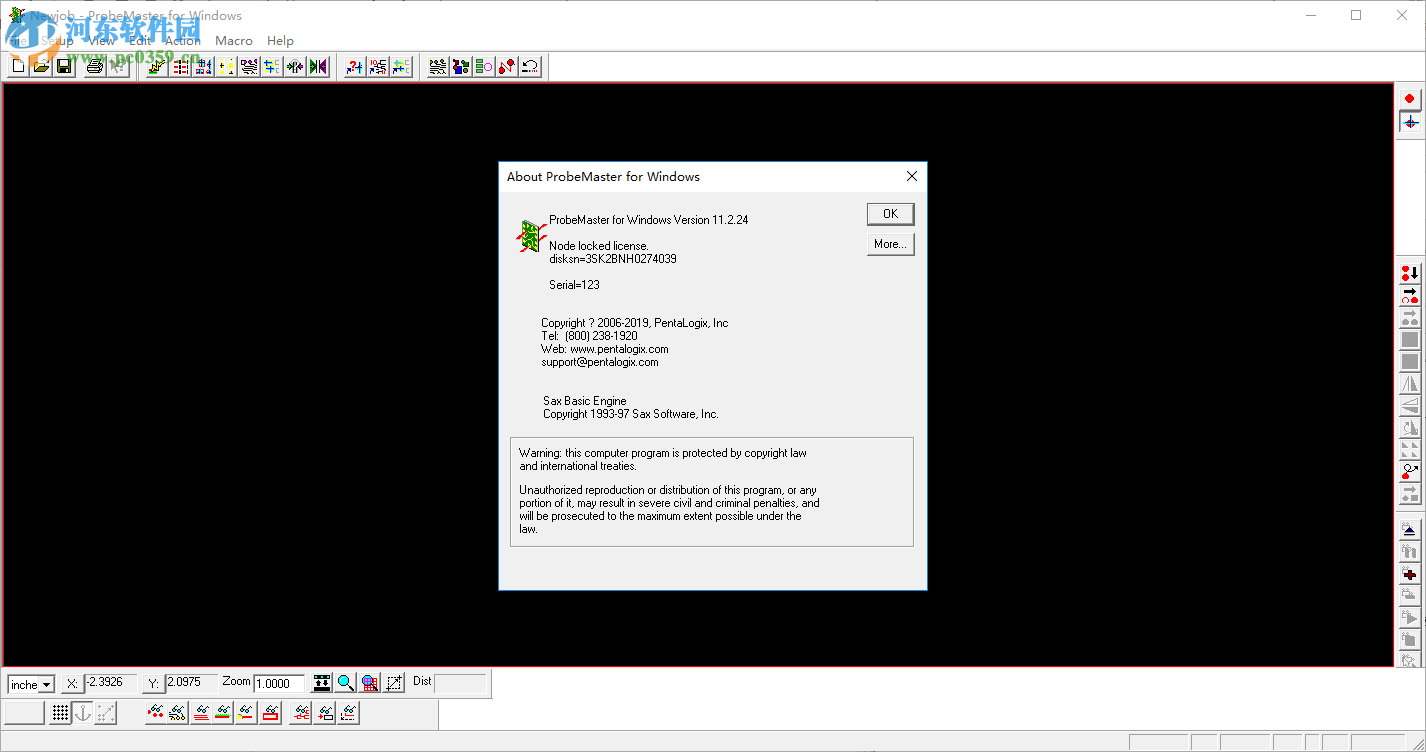Select the red dot tool at top right panel
1426x752 pixels.
pyautogui.click(x=1409, y=98)
